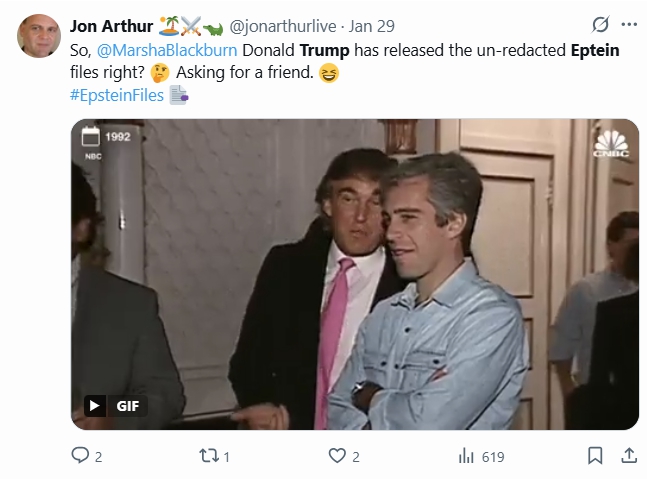Click the 1992 calendar icon overlay
The height and width of the screenshot is (479, 647).
(90, 136)
